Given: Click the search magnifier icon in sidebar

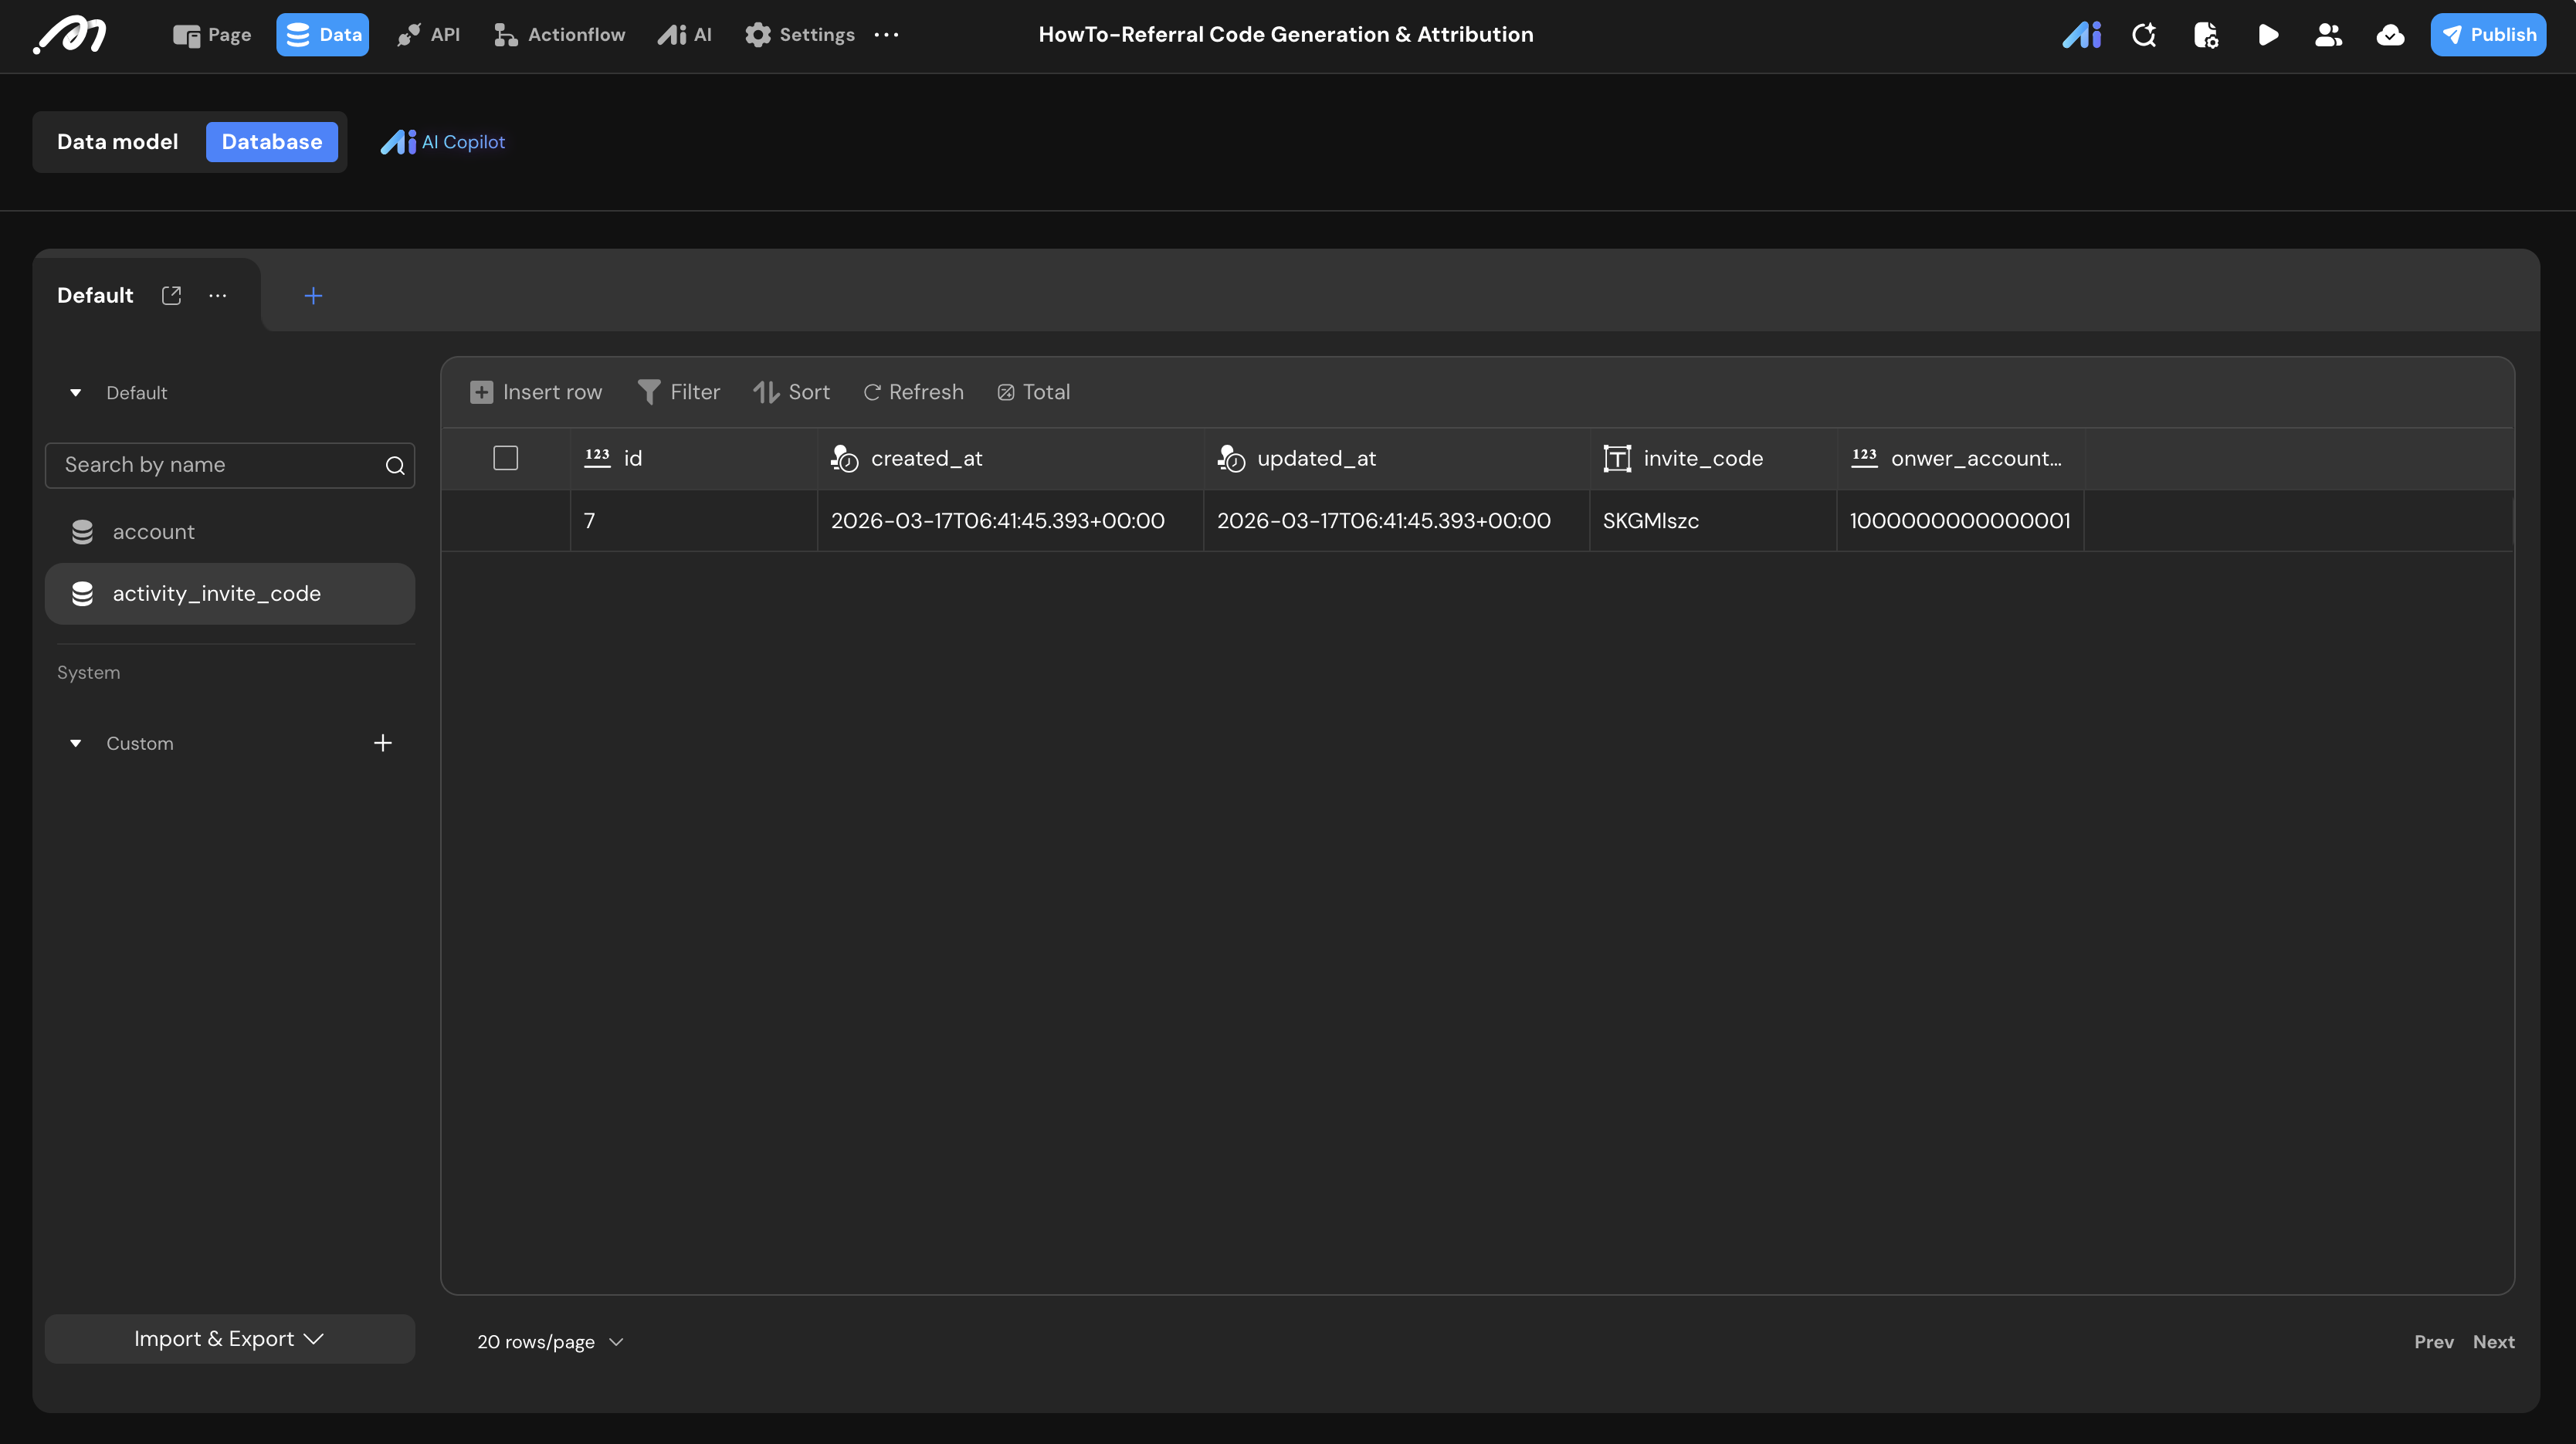Looking at the screenshot, I should 395,465.
